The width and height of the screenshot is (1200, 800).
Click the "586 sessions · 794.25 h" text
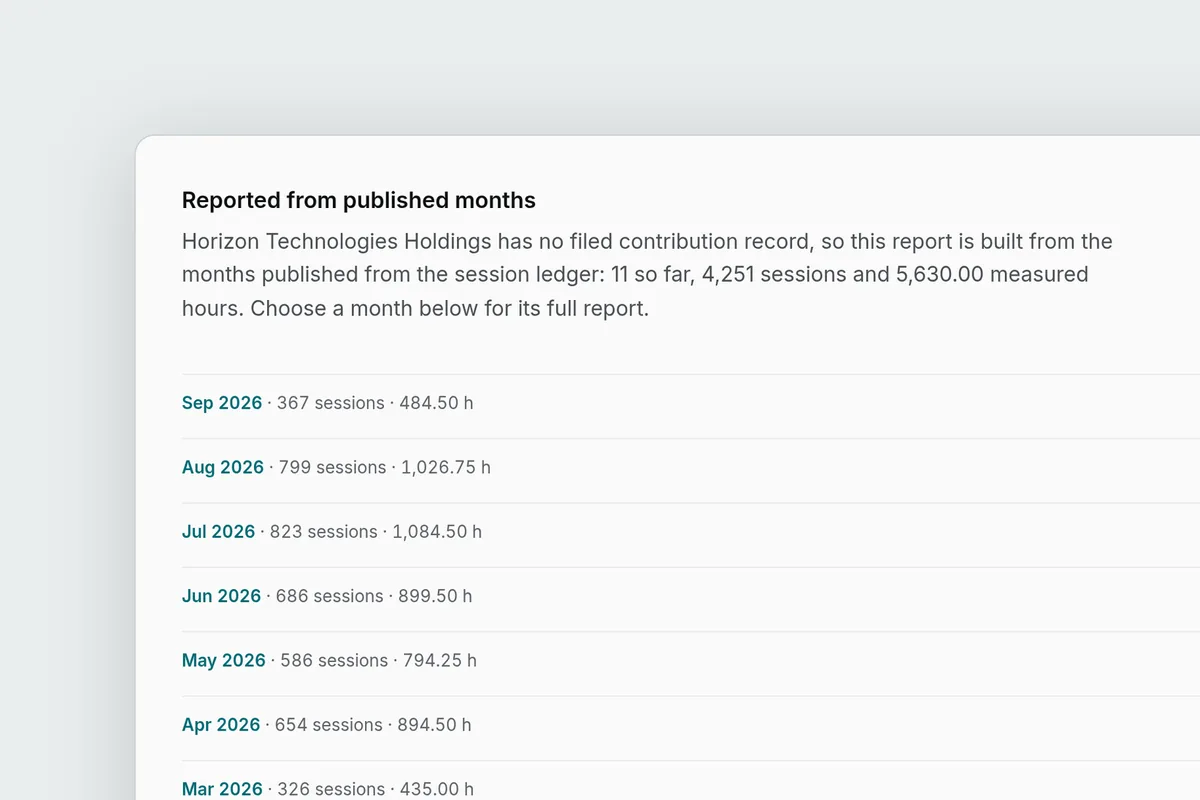(379, 660)
